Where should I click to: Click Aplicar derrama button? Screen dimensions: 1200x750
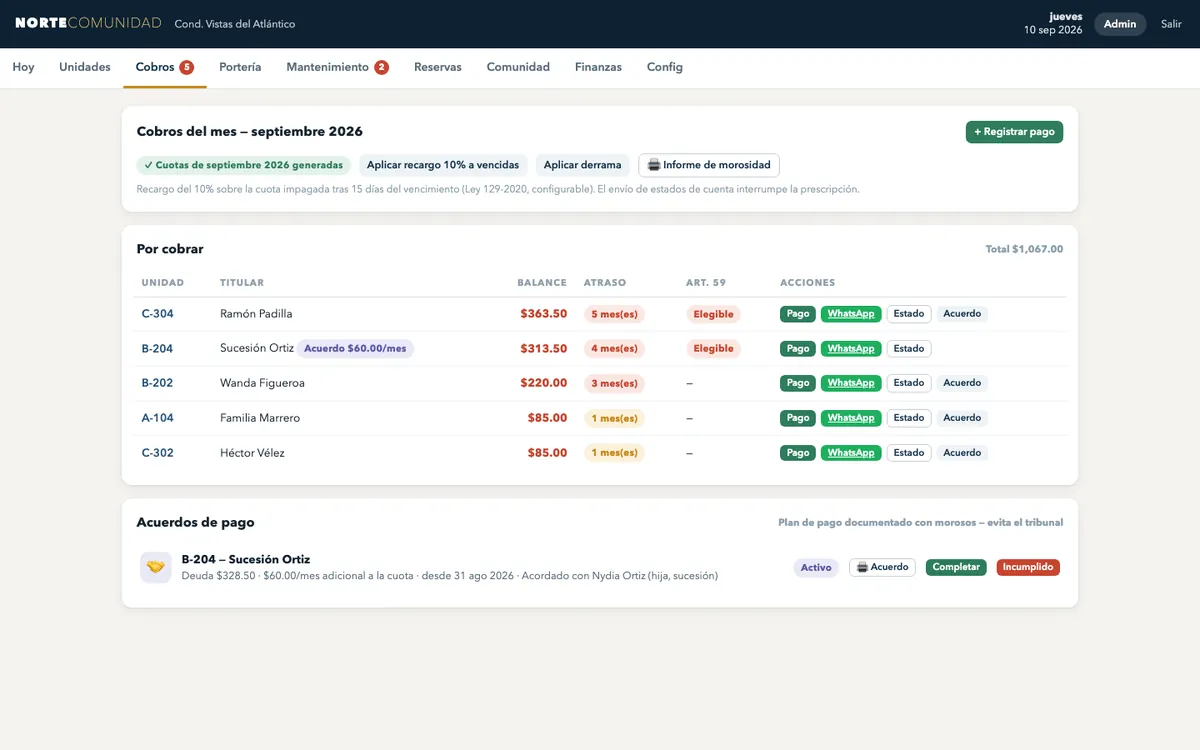tap(583, 165)
